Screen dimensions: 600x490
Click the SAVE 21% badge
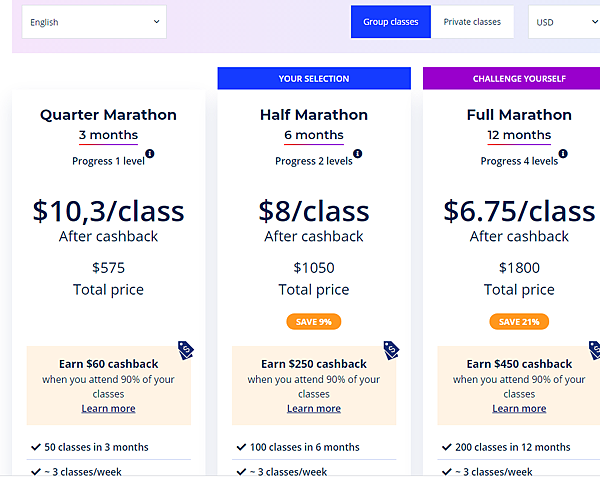[x=519, y=322]
